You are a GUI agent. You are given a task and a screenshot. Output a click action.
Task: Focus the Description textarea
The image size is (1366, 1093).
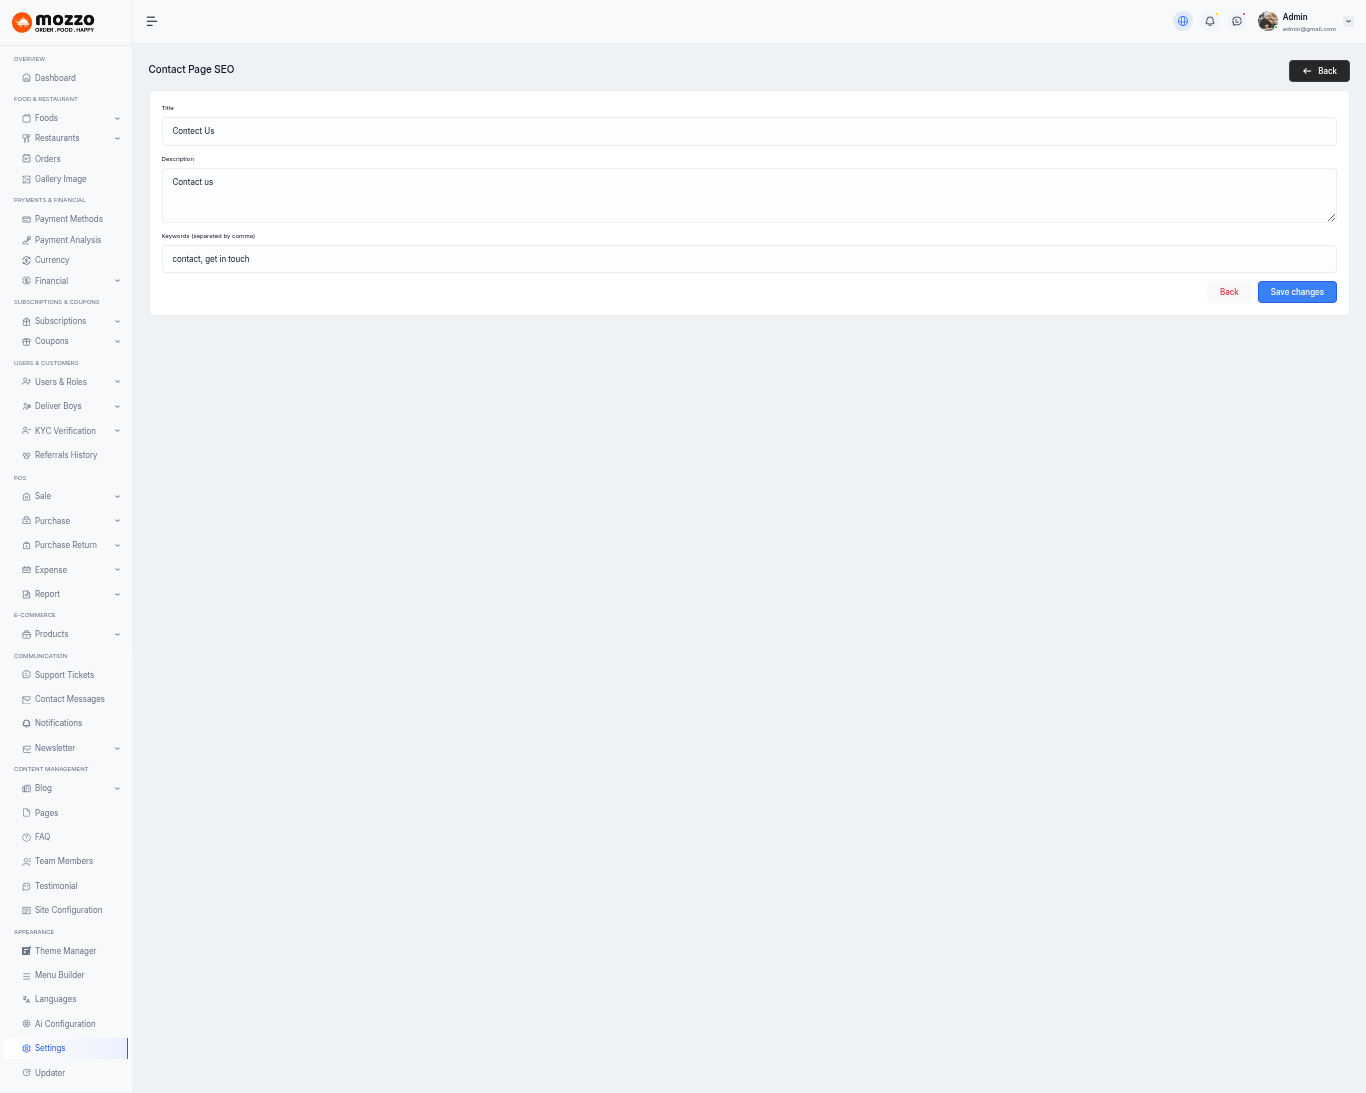point(748,195)
